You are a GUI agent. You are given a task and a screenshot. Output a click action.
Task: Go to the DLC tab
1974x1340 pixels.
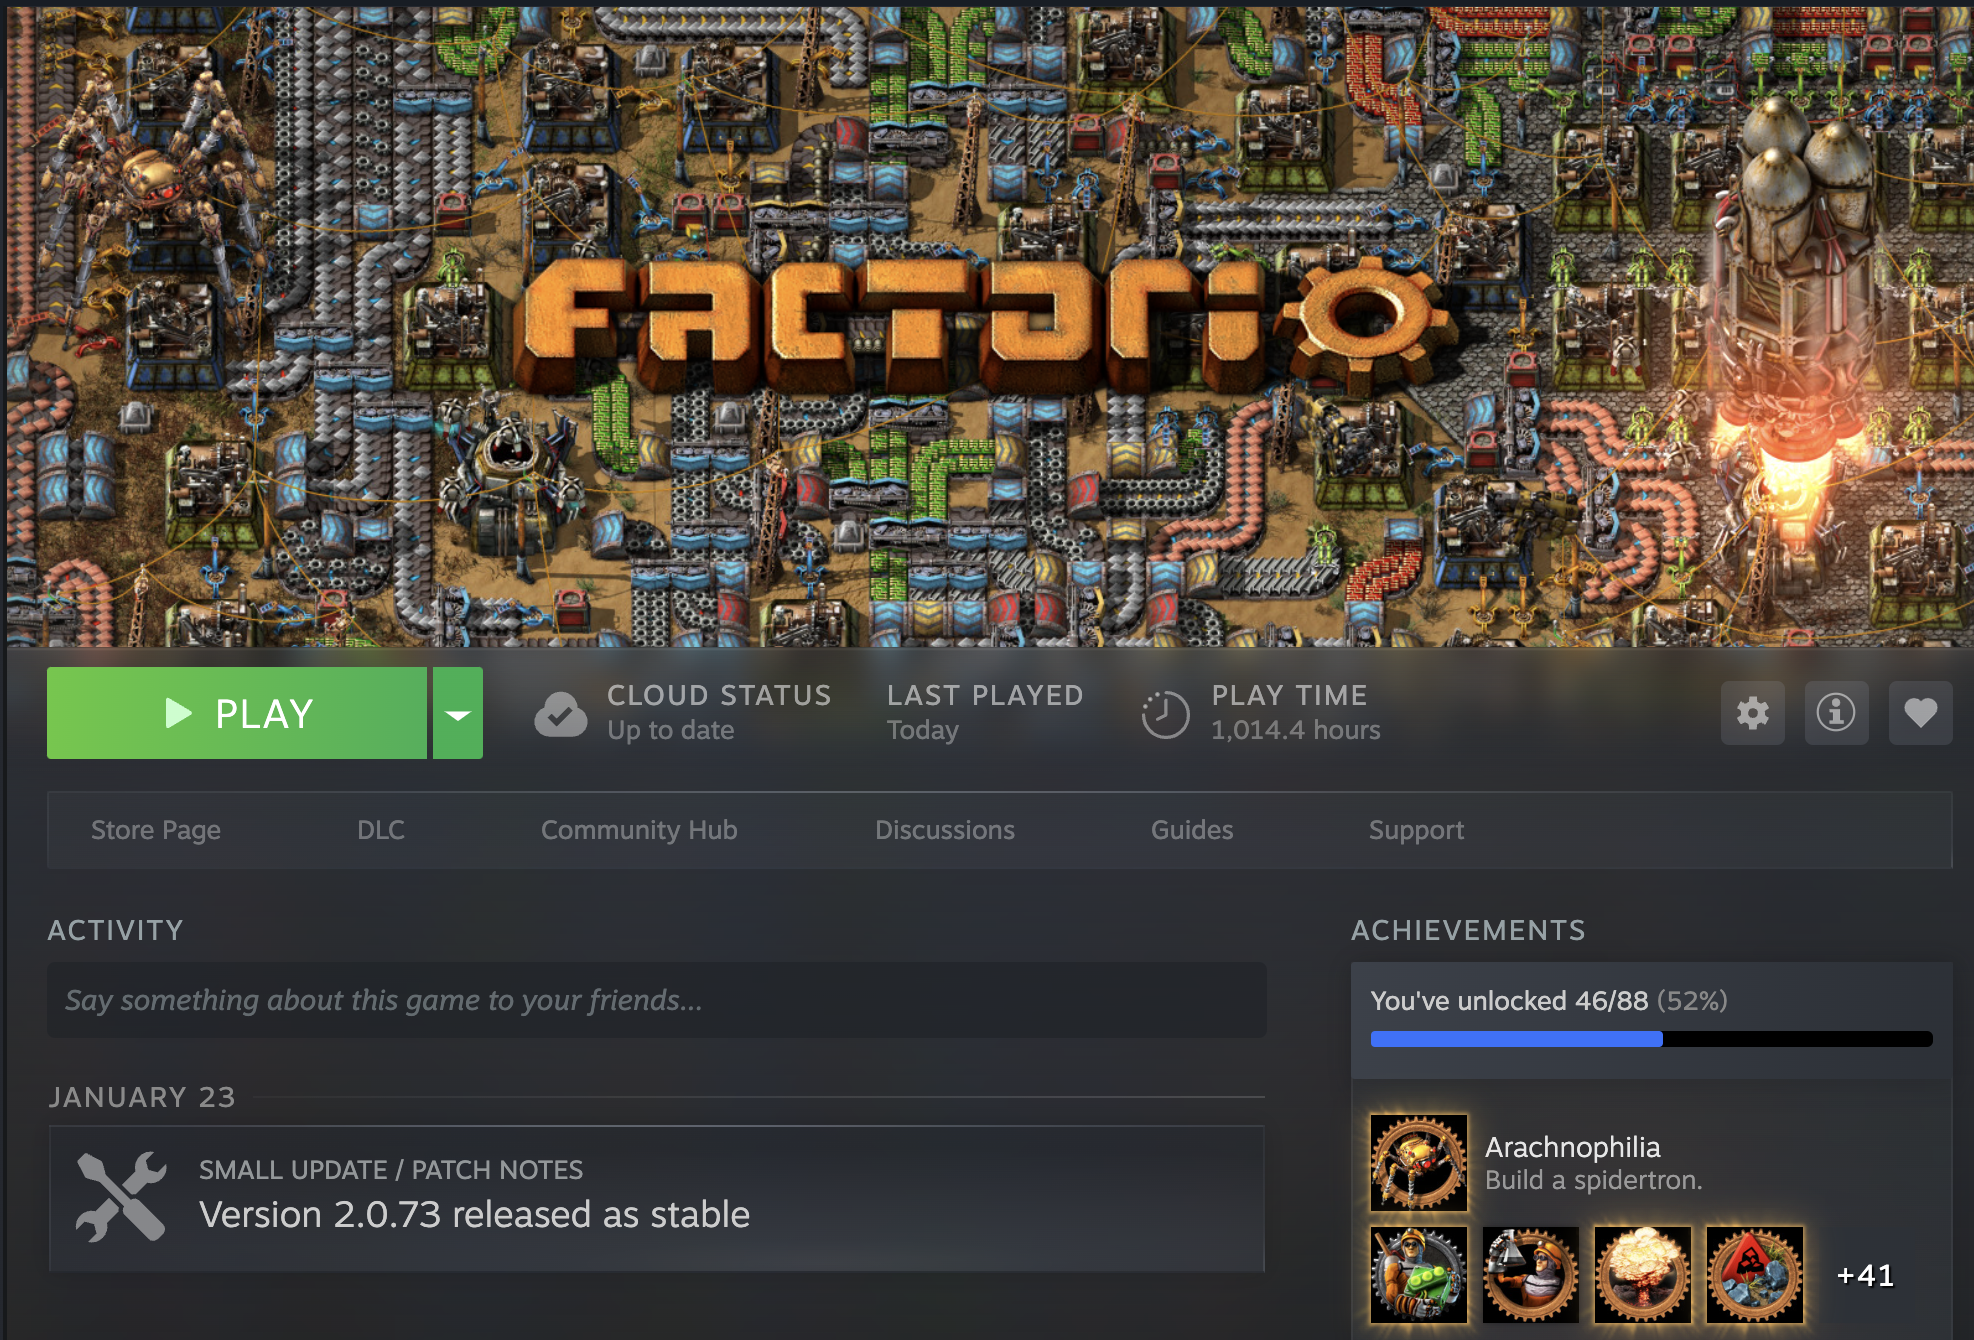pos(381,830)
